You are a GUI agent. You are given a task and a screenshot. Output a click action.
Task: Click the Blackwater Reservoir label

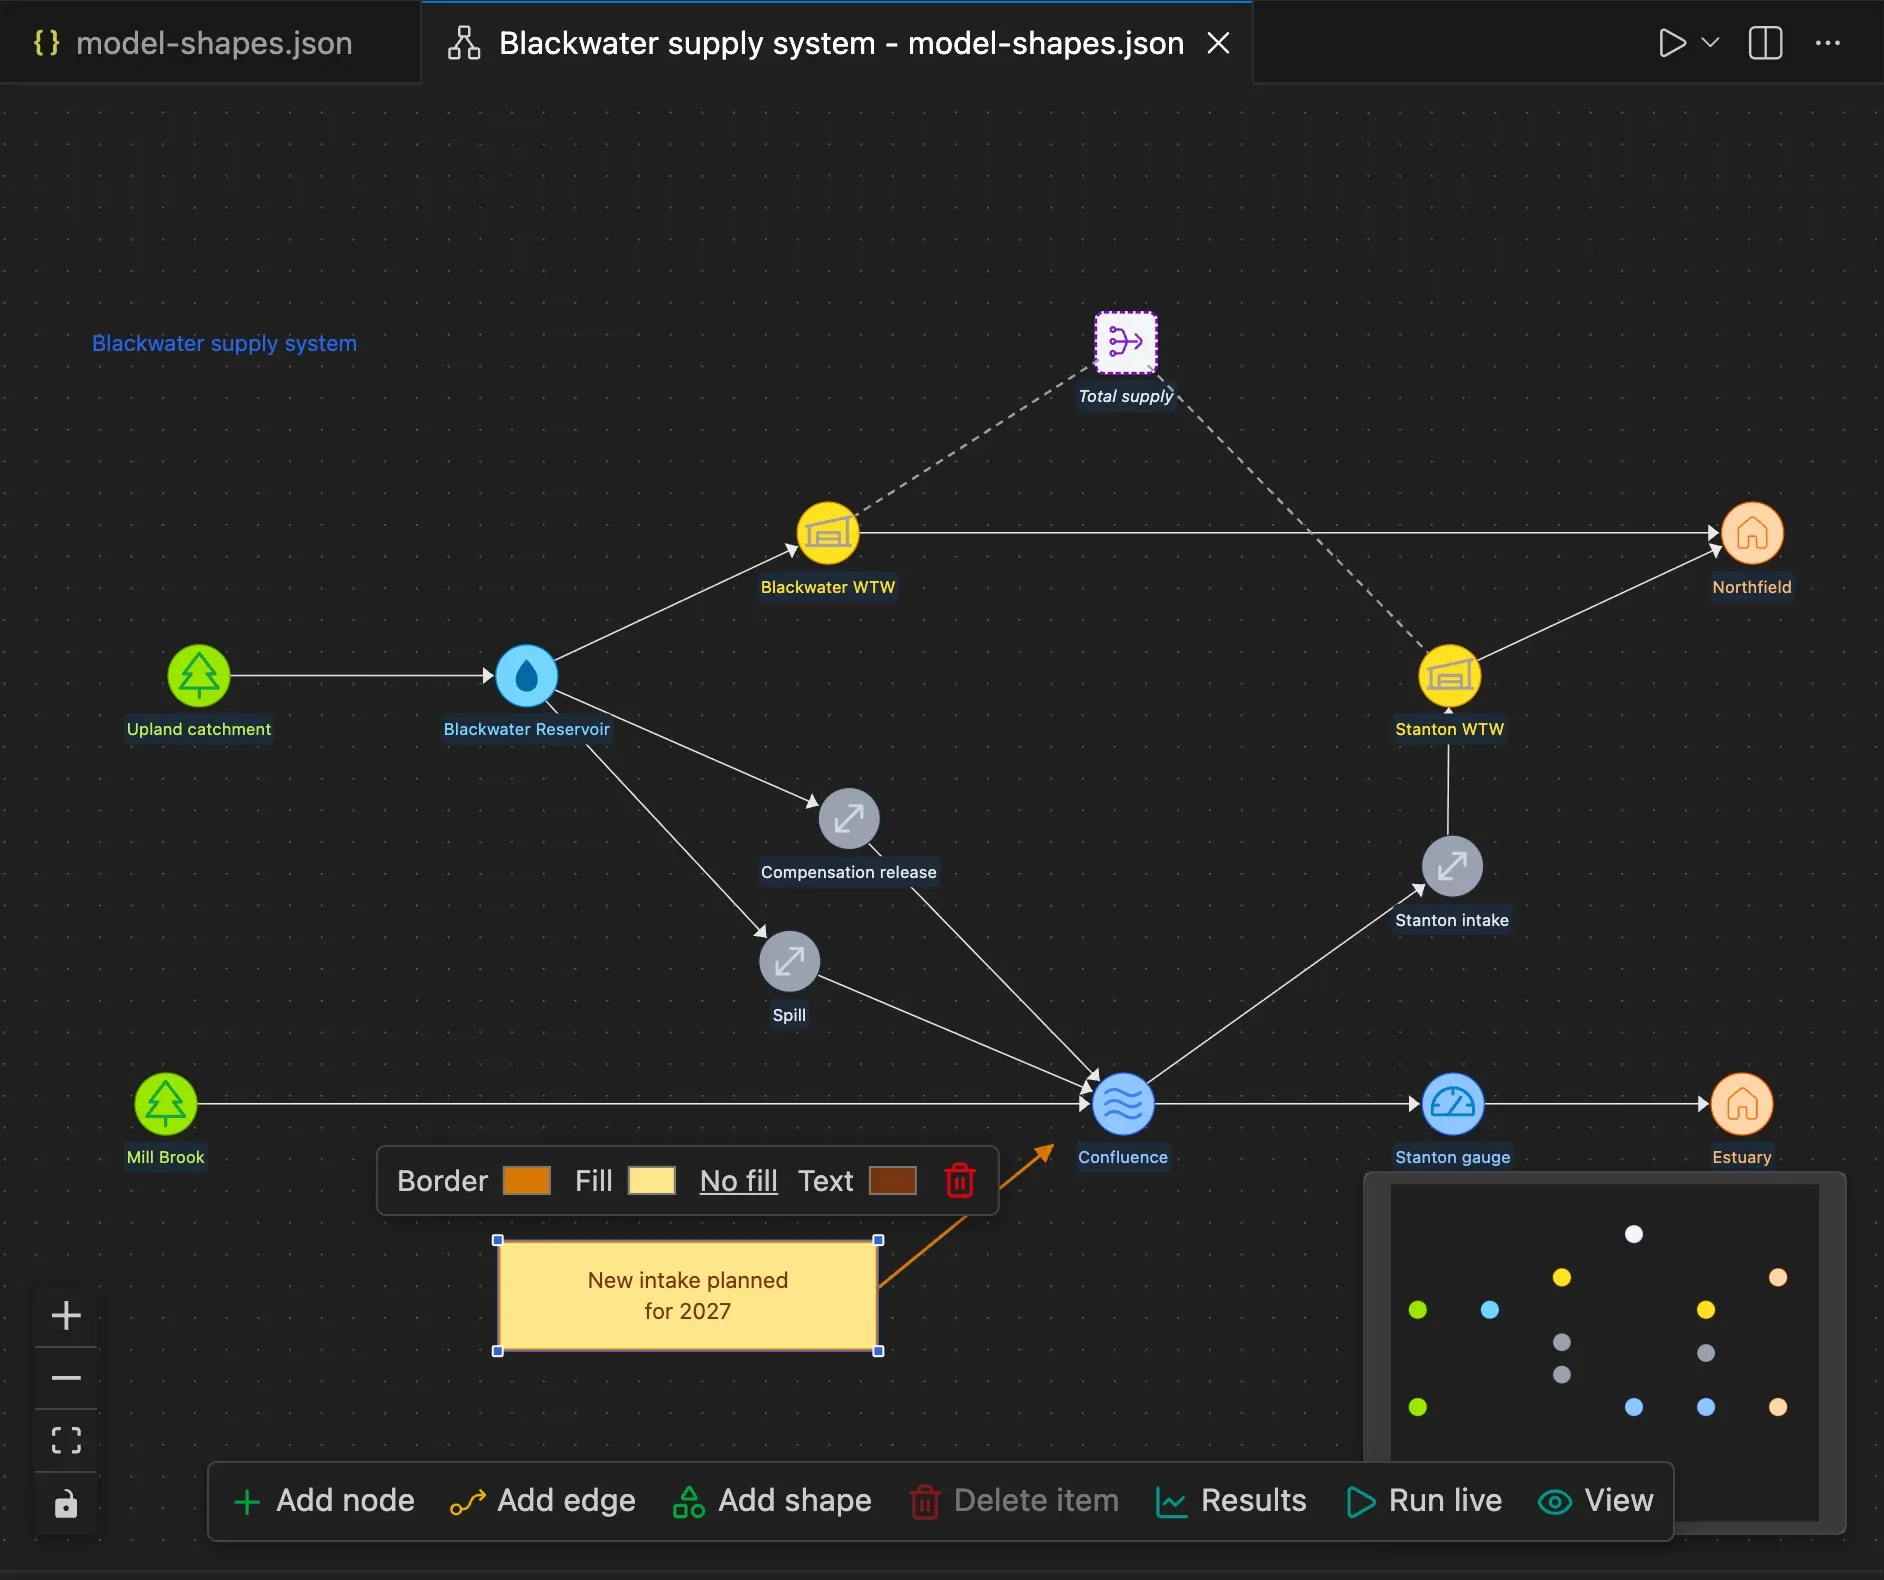point(527,729)
